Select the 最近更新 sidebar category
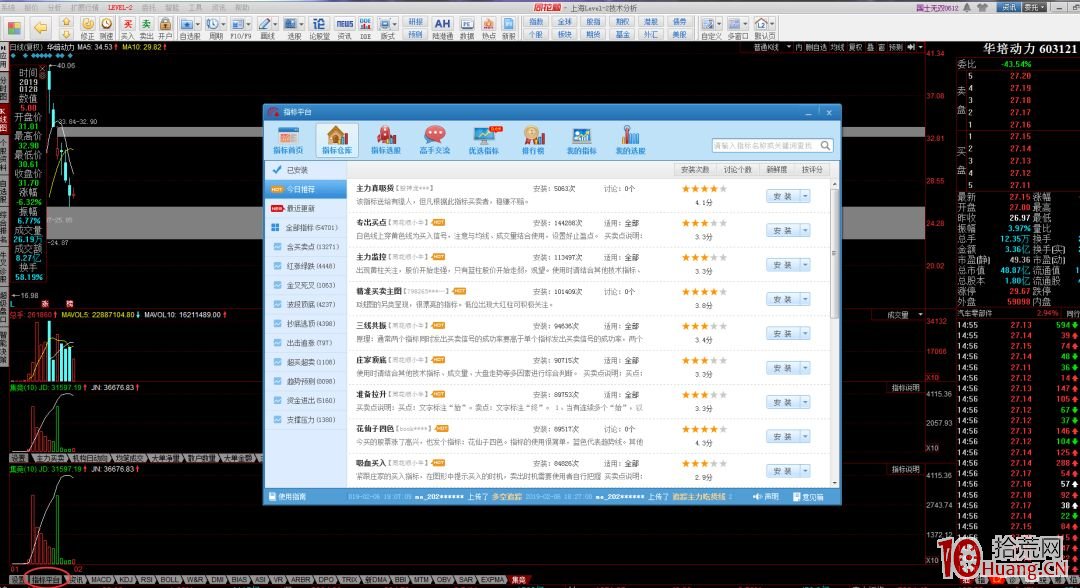1080x588 pixels. tap(306, 208)
